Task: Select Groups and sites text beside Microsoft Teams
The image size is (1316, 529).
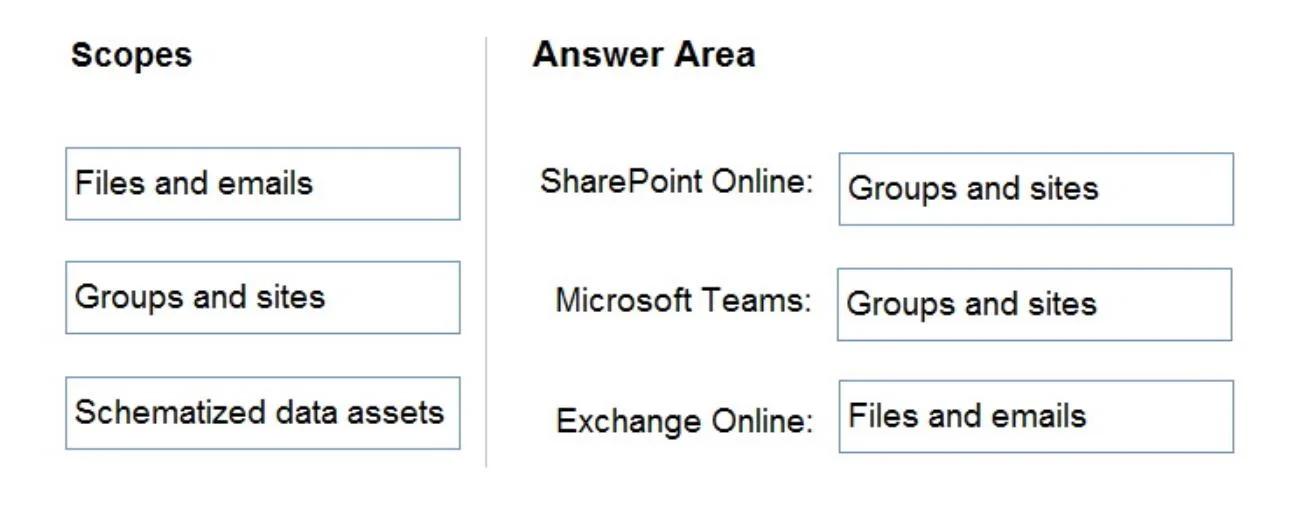Action: 971,304
